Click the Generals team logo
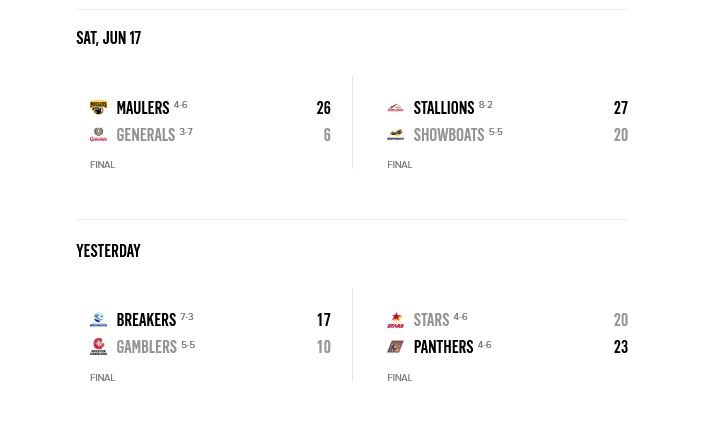Image resolution: width=725 pixels, height=428 pixels. [x=98, y=135]
